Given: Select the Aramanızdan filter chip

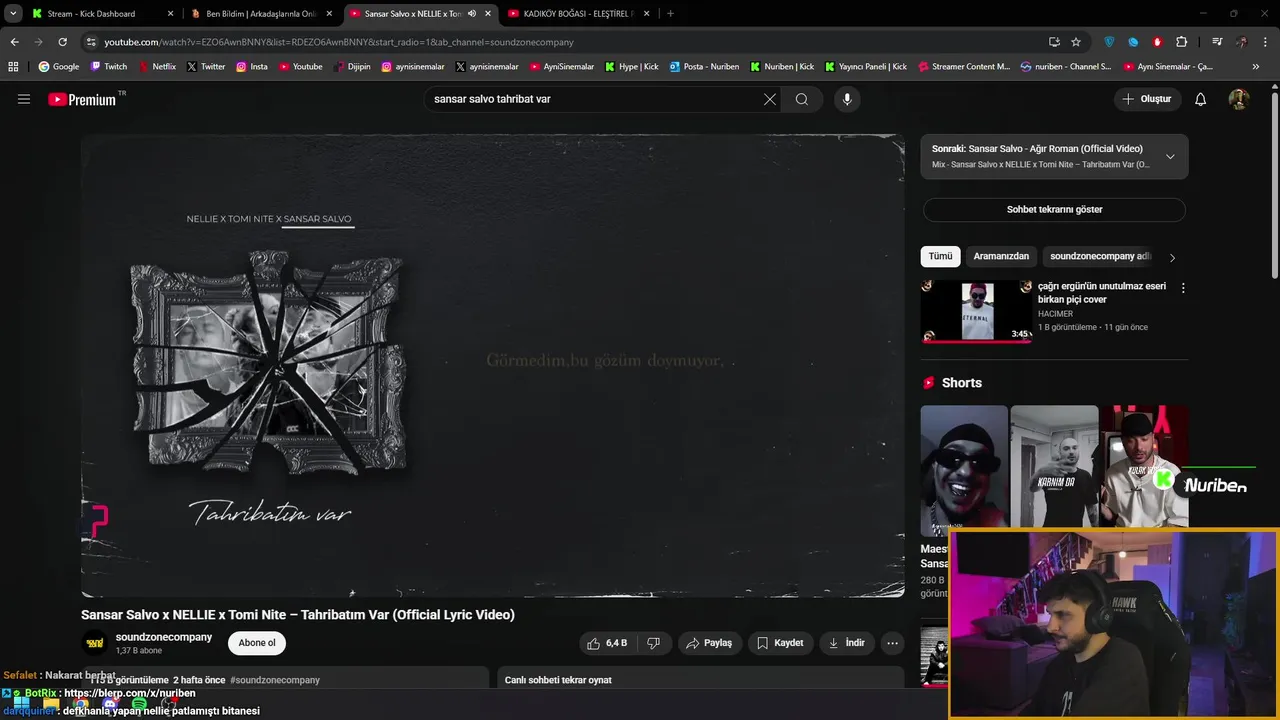Looking at the screenshot, I should 1001,256.
